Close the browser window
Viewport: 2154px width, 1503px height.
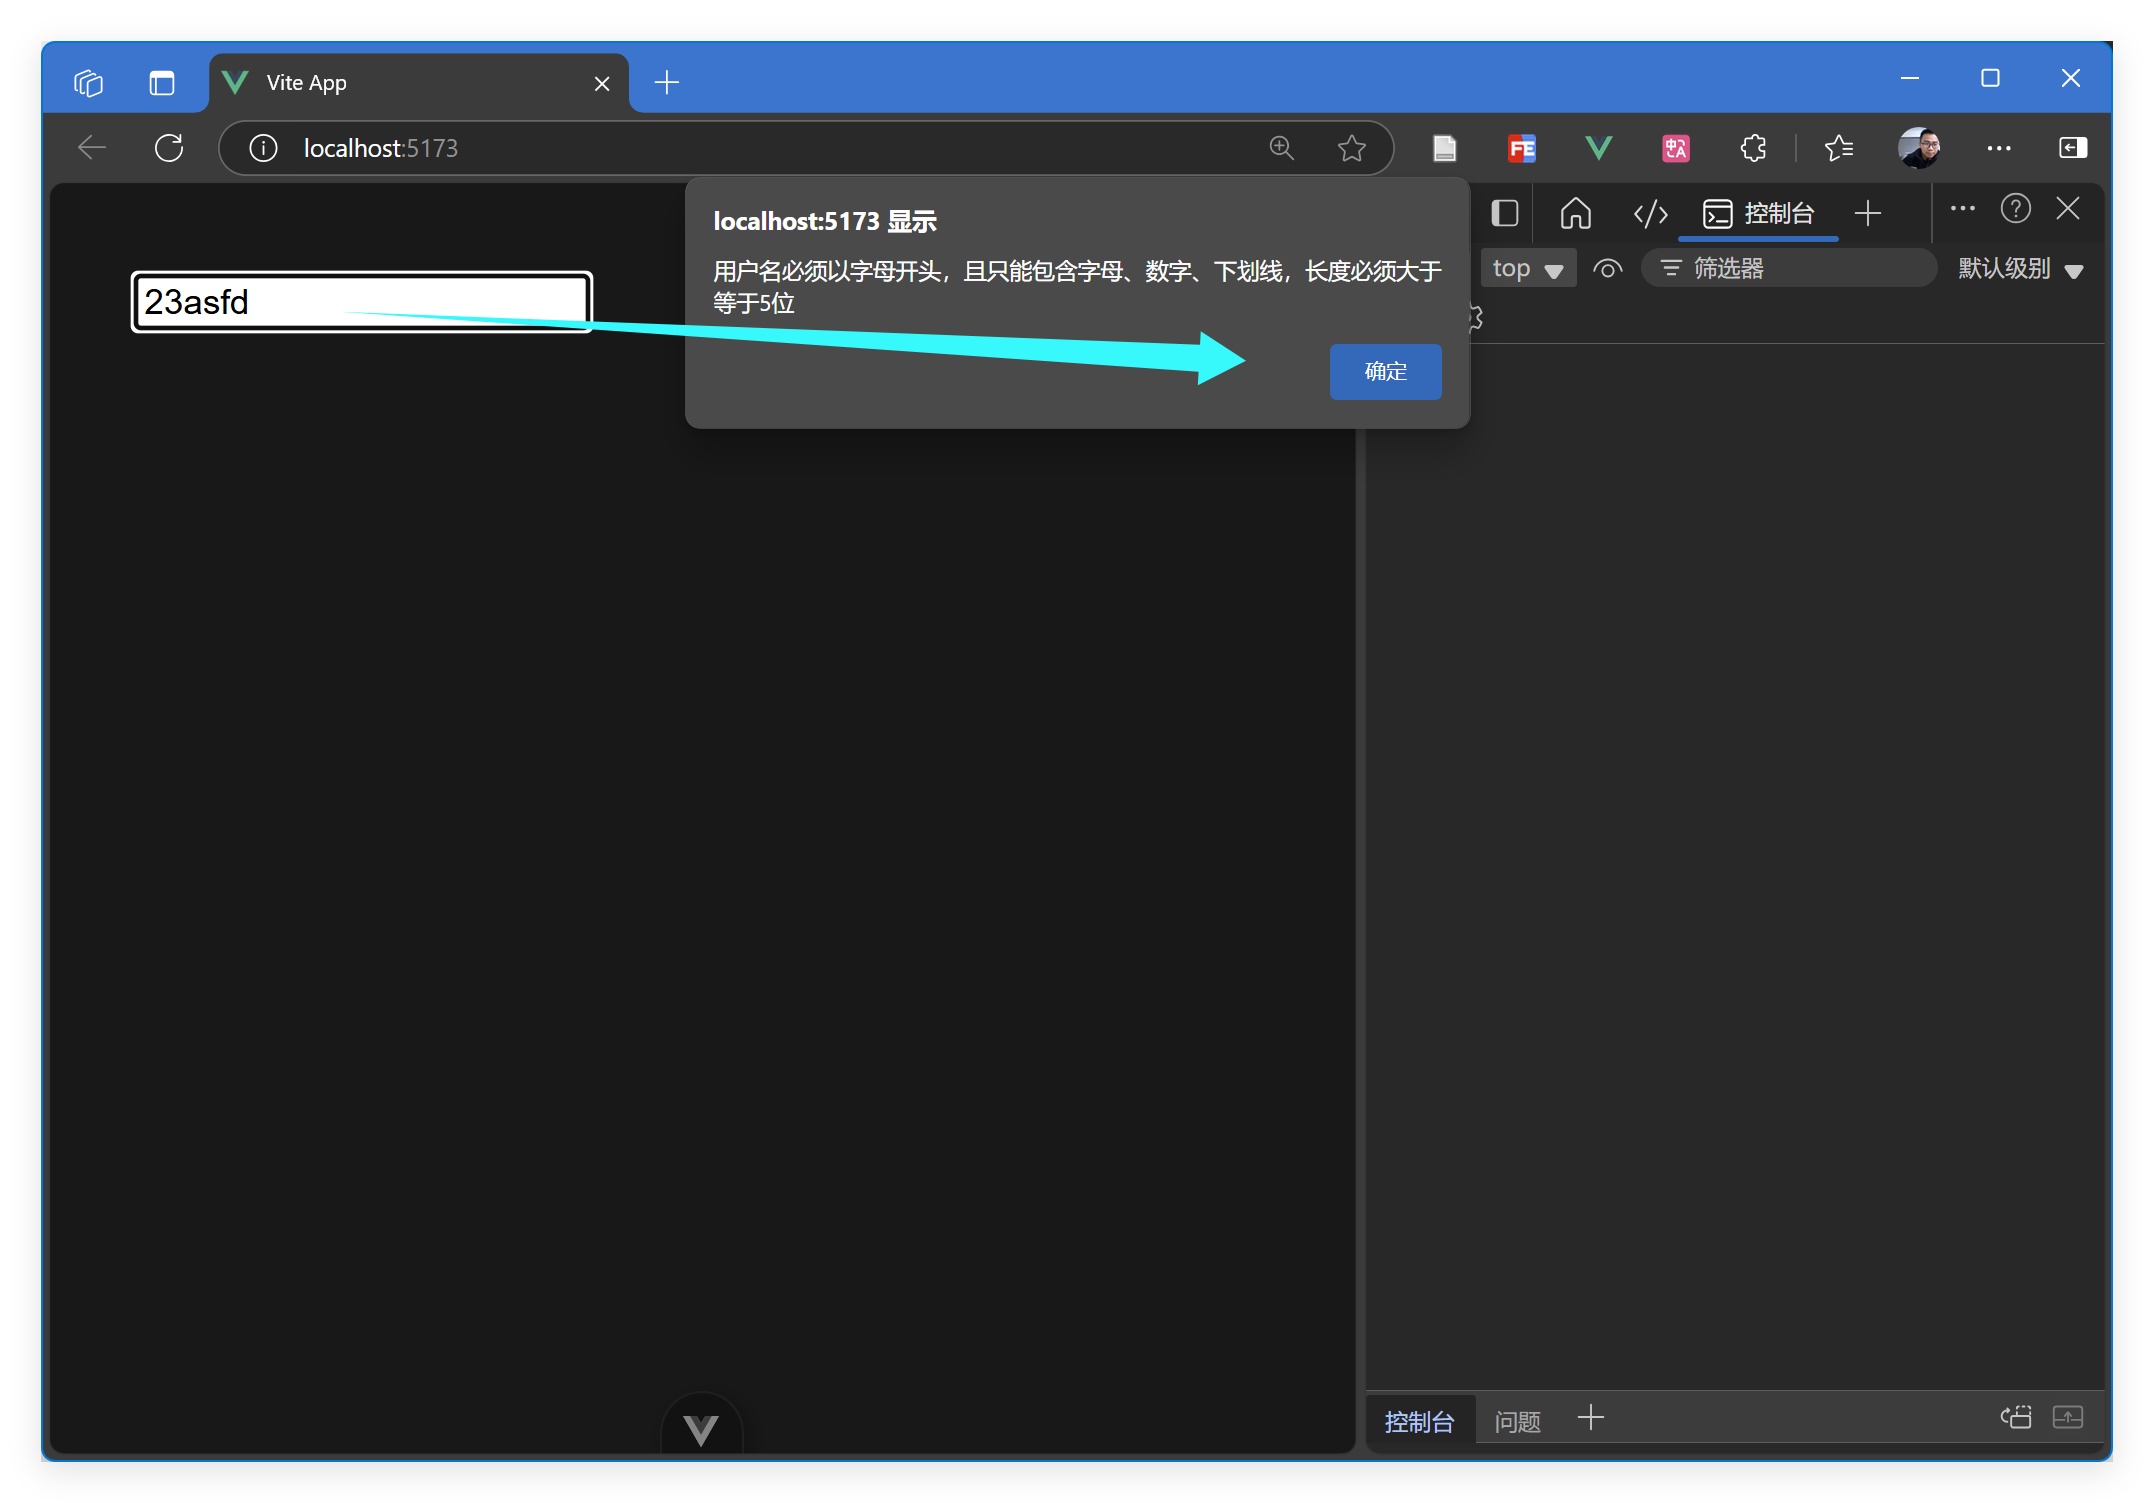pyautogui.click(x=2071, y=78)
